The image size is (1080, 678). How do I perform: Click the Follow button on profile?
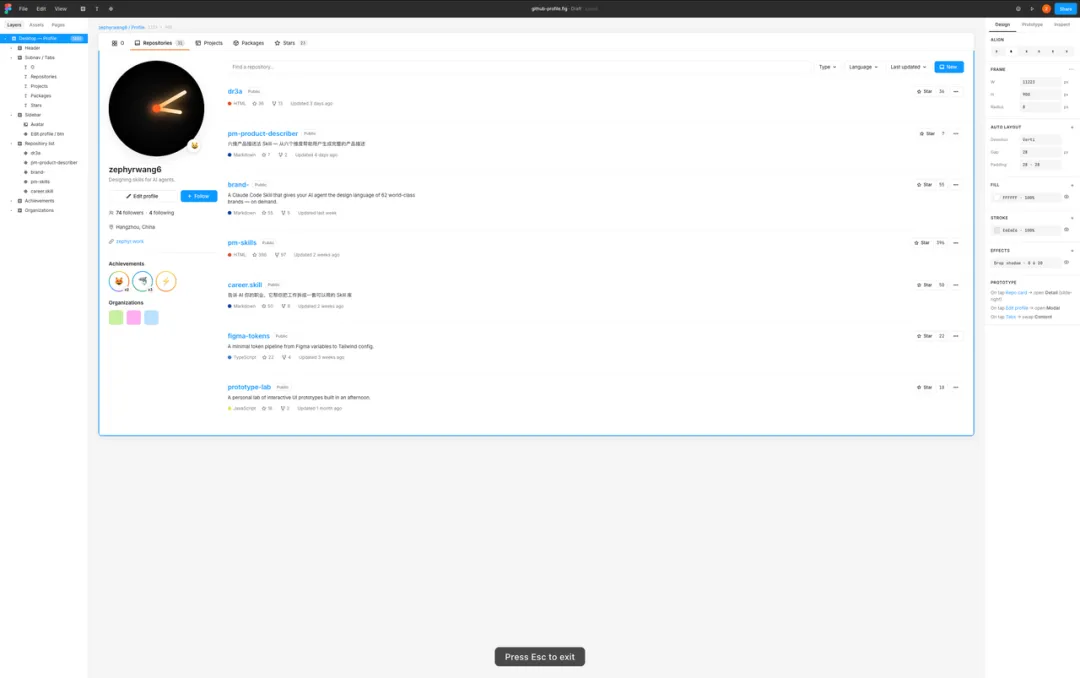click(x=198, y=196)
